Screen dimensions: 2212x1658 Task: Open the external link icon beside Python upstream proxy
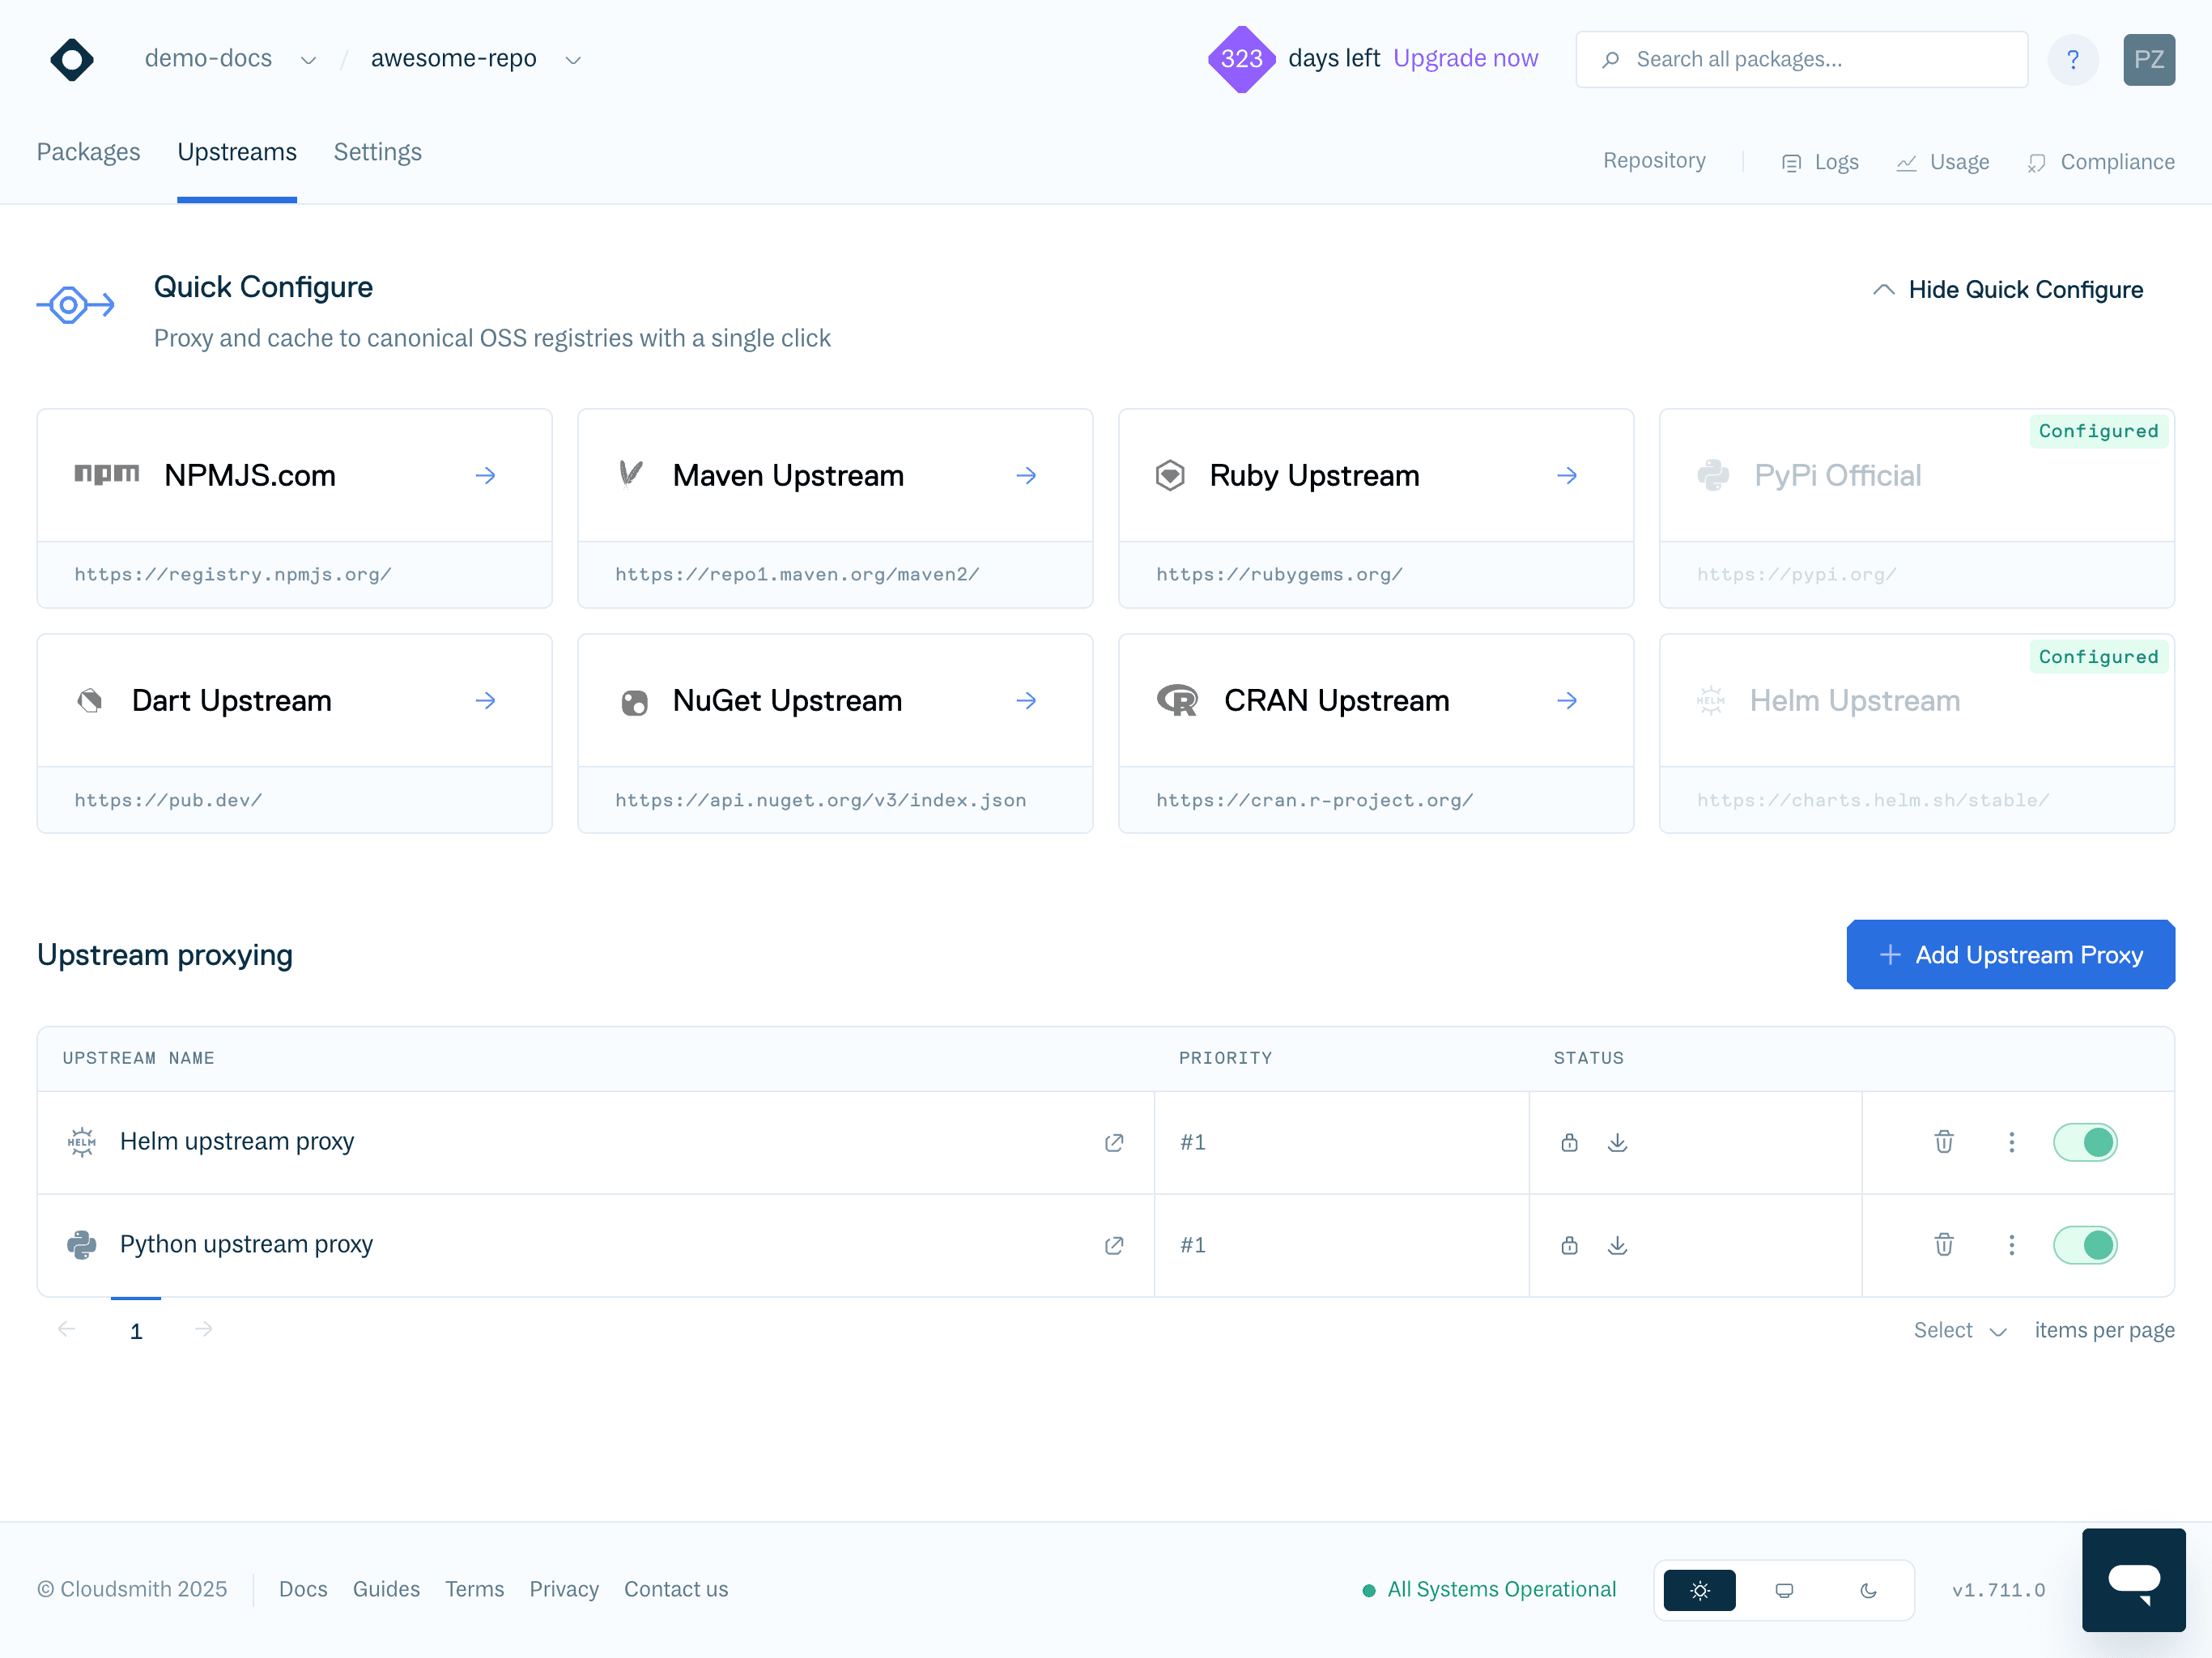(x=1114, y=1246)
